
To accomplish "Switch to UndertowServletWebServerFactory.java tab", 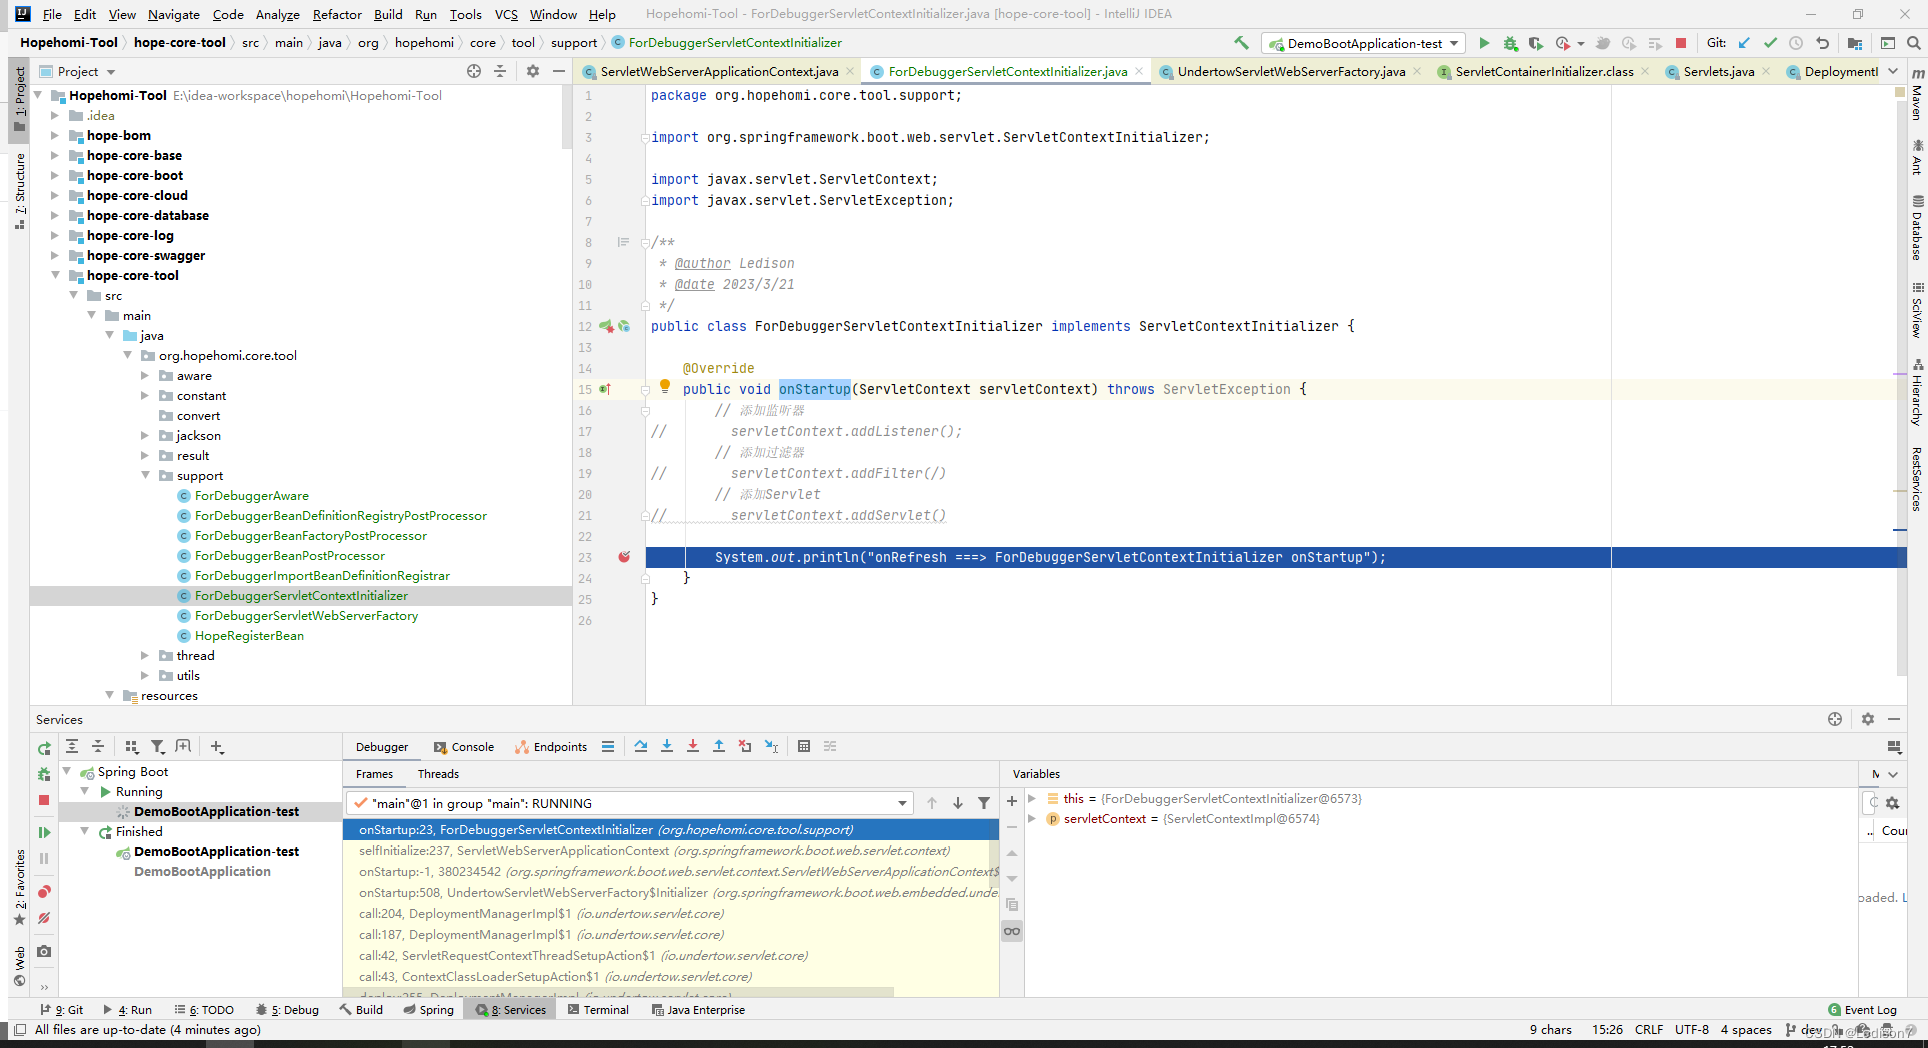I will [1291, 71].
